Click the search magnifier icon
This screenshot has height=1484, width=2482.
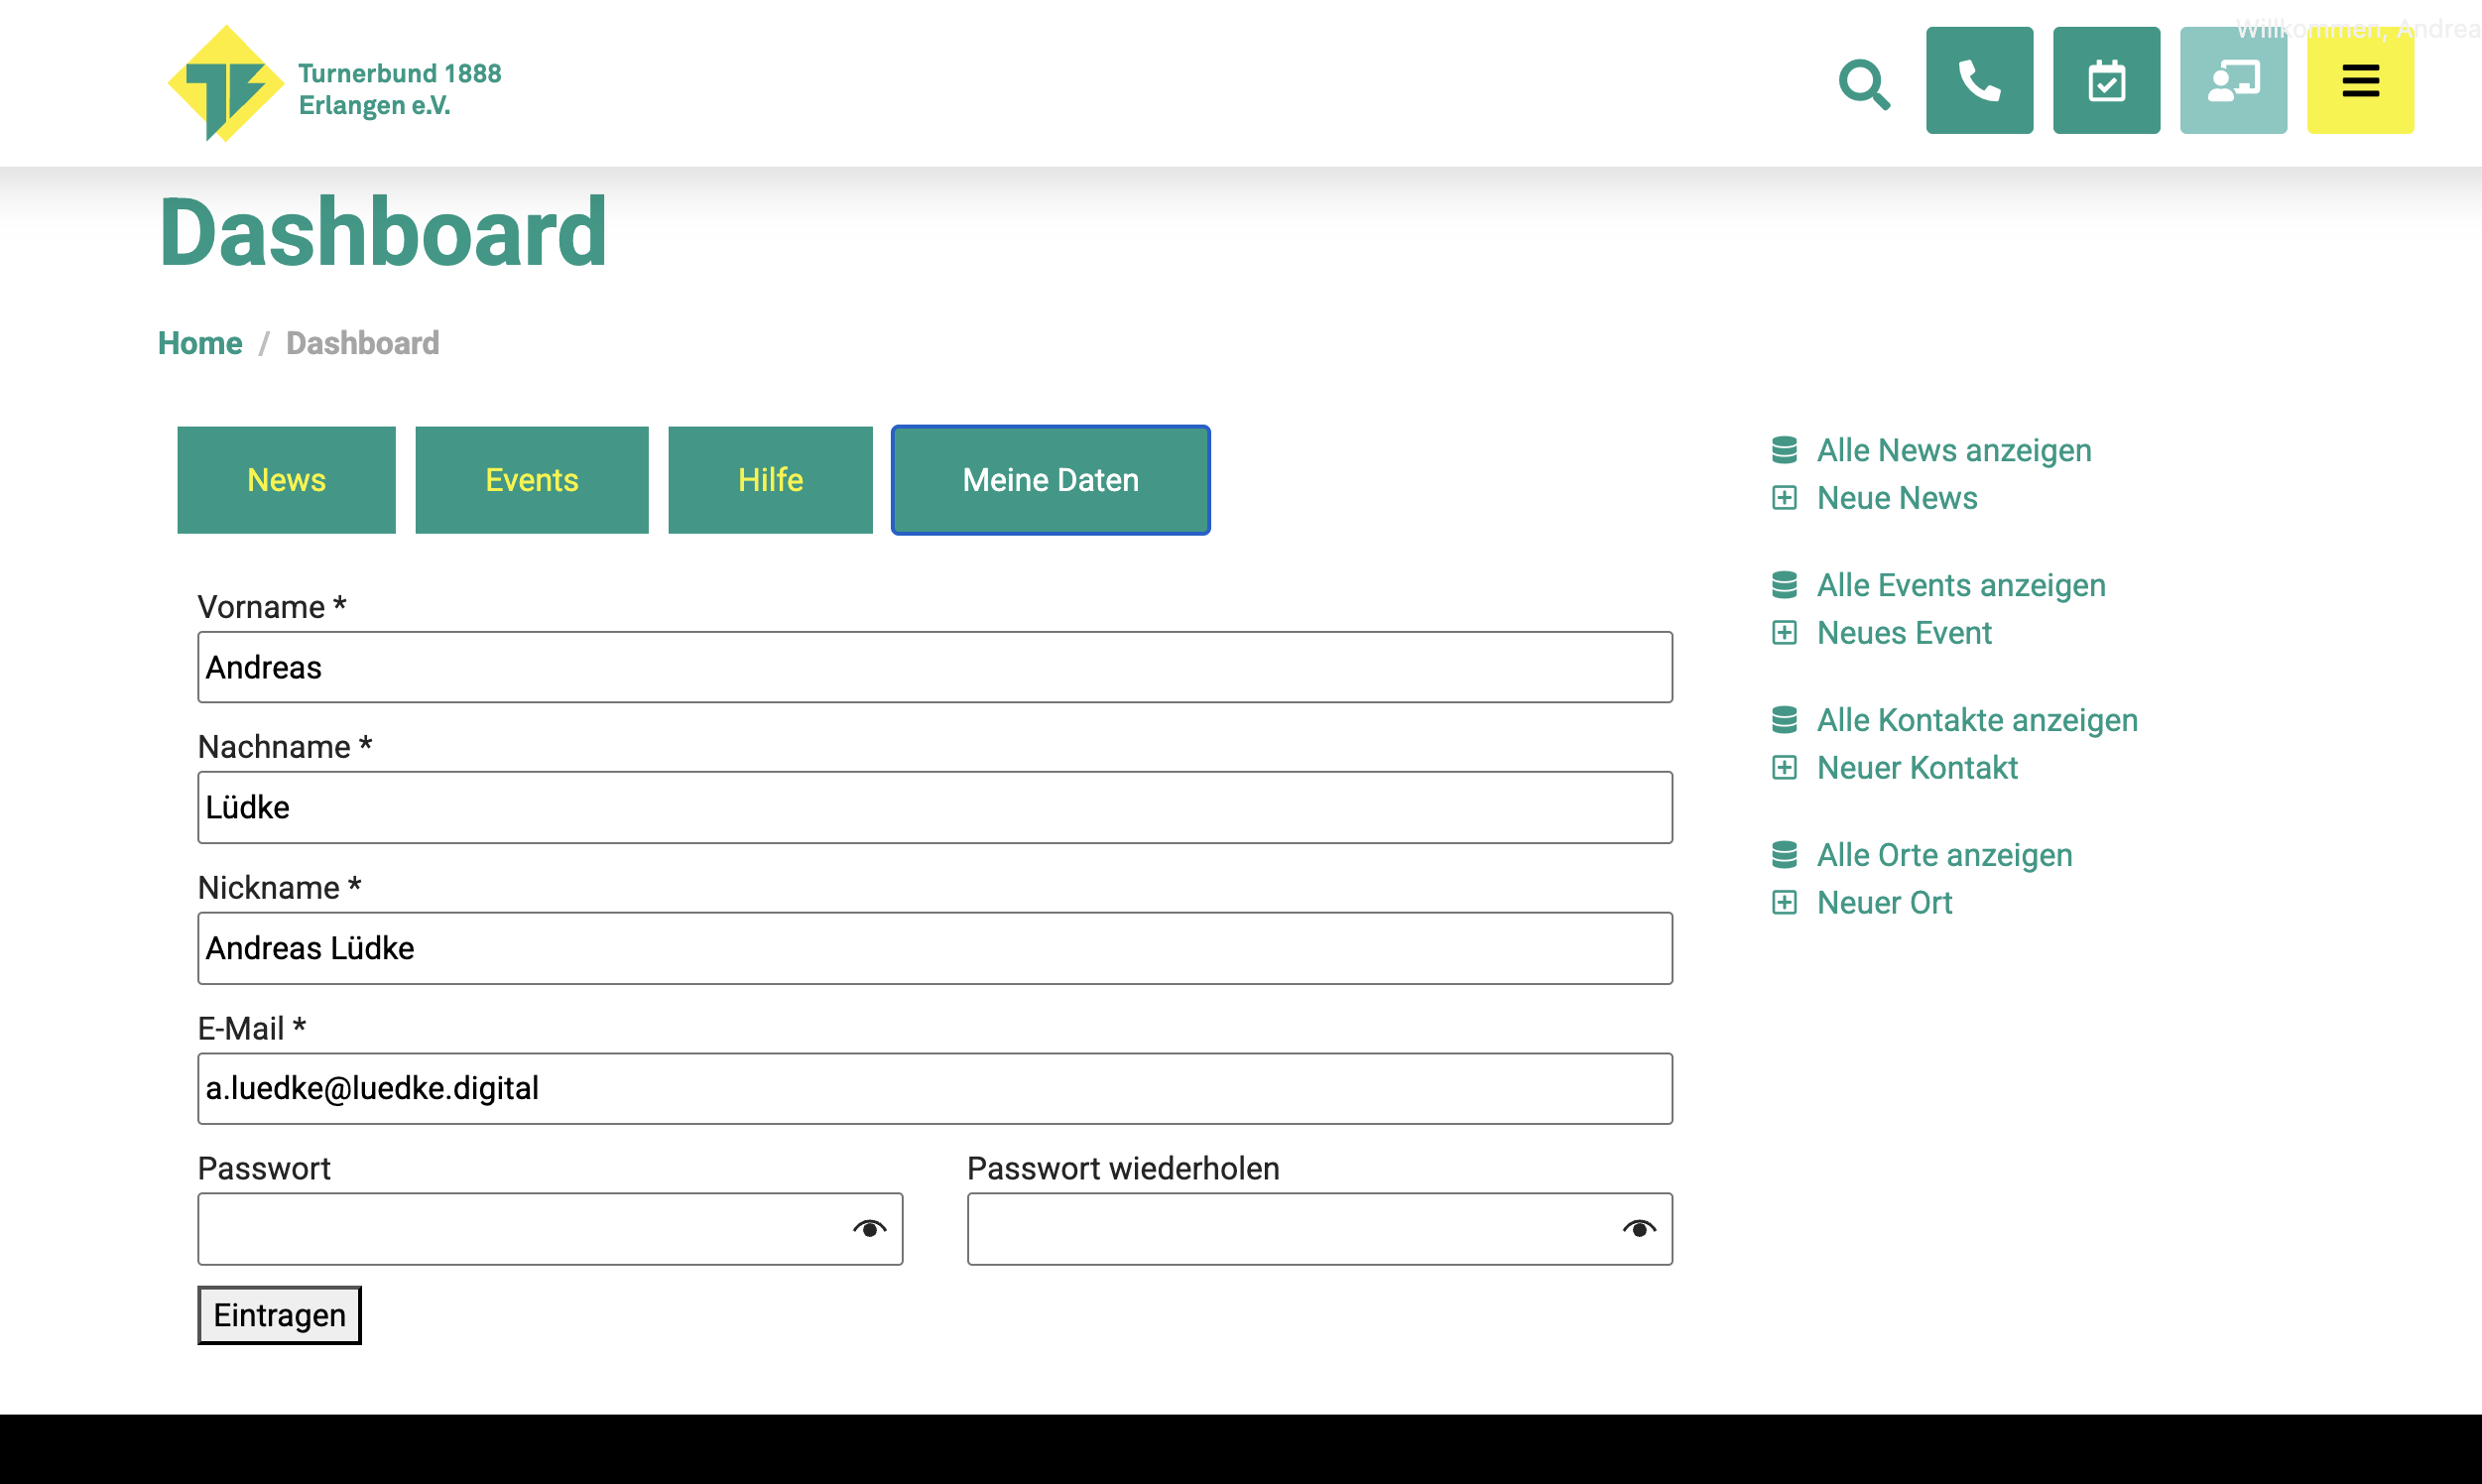1864,83
